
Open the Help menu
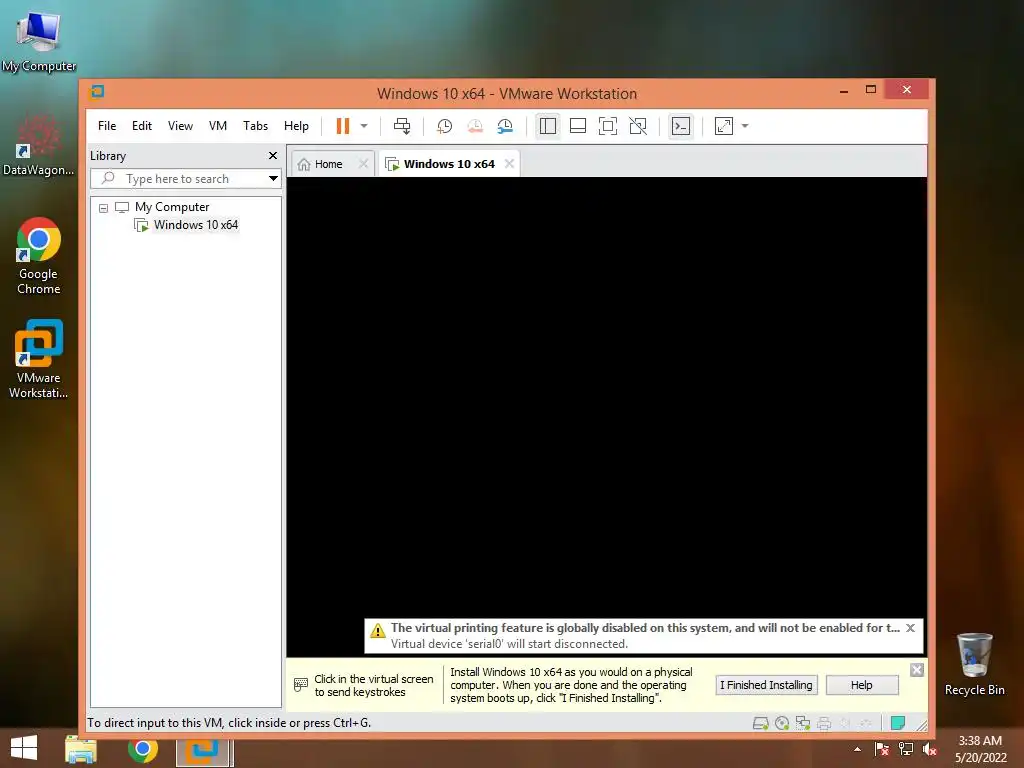(x=296, y=126)
